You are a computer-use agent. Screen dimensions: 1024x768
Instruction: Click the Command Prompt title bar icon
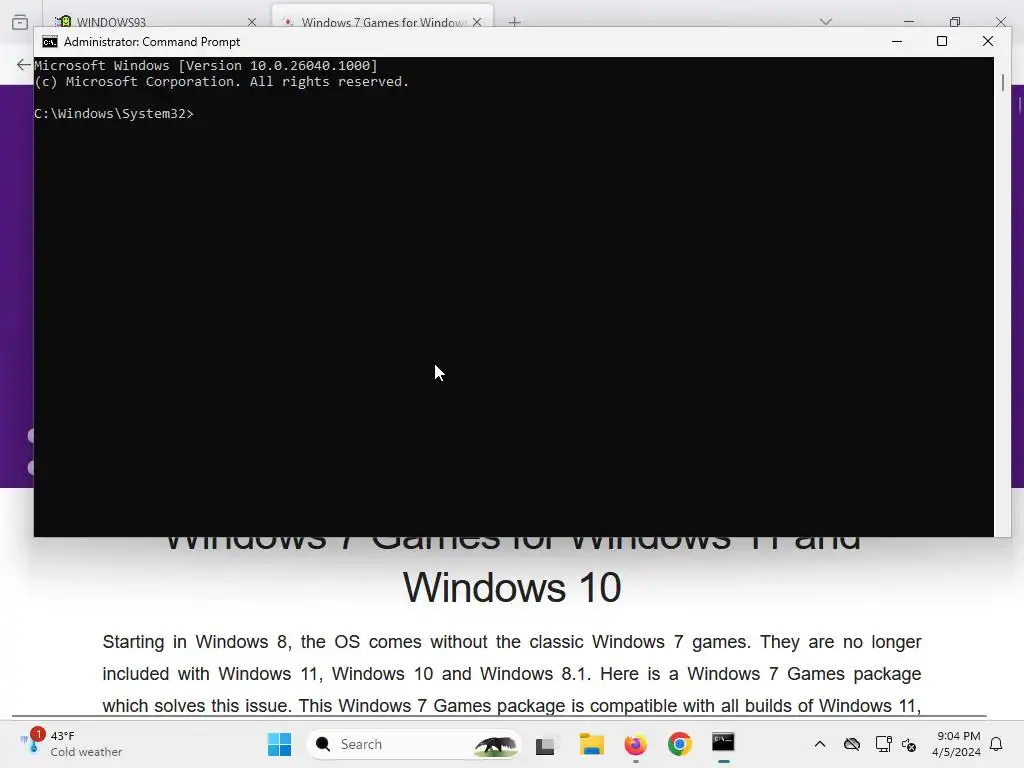pos(50,42)
